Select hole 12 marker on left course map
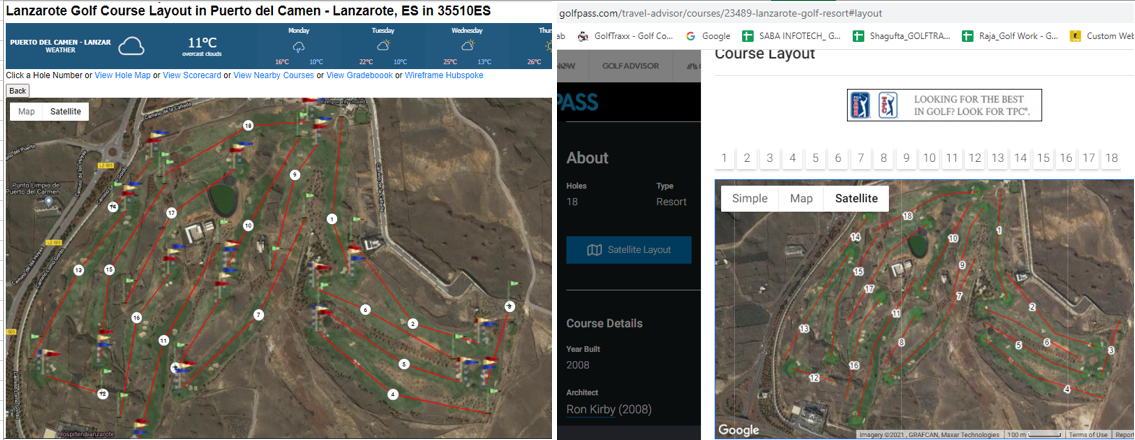 coord(104,394)
